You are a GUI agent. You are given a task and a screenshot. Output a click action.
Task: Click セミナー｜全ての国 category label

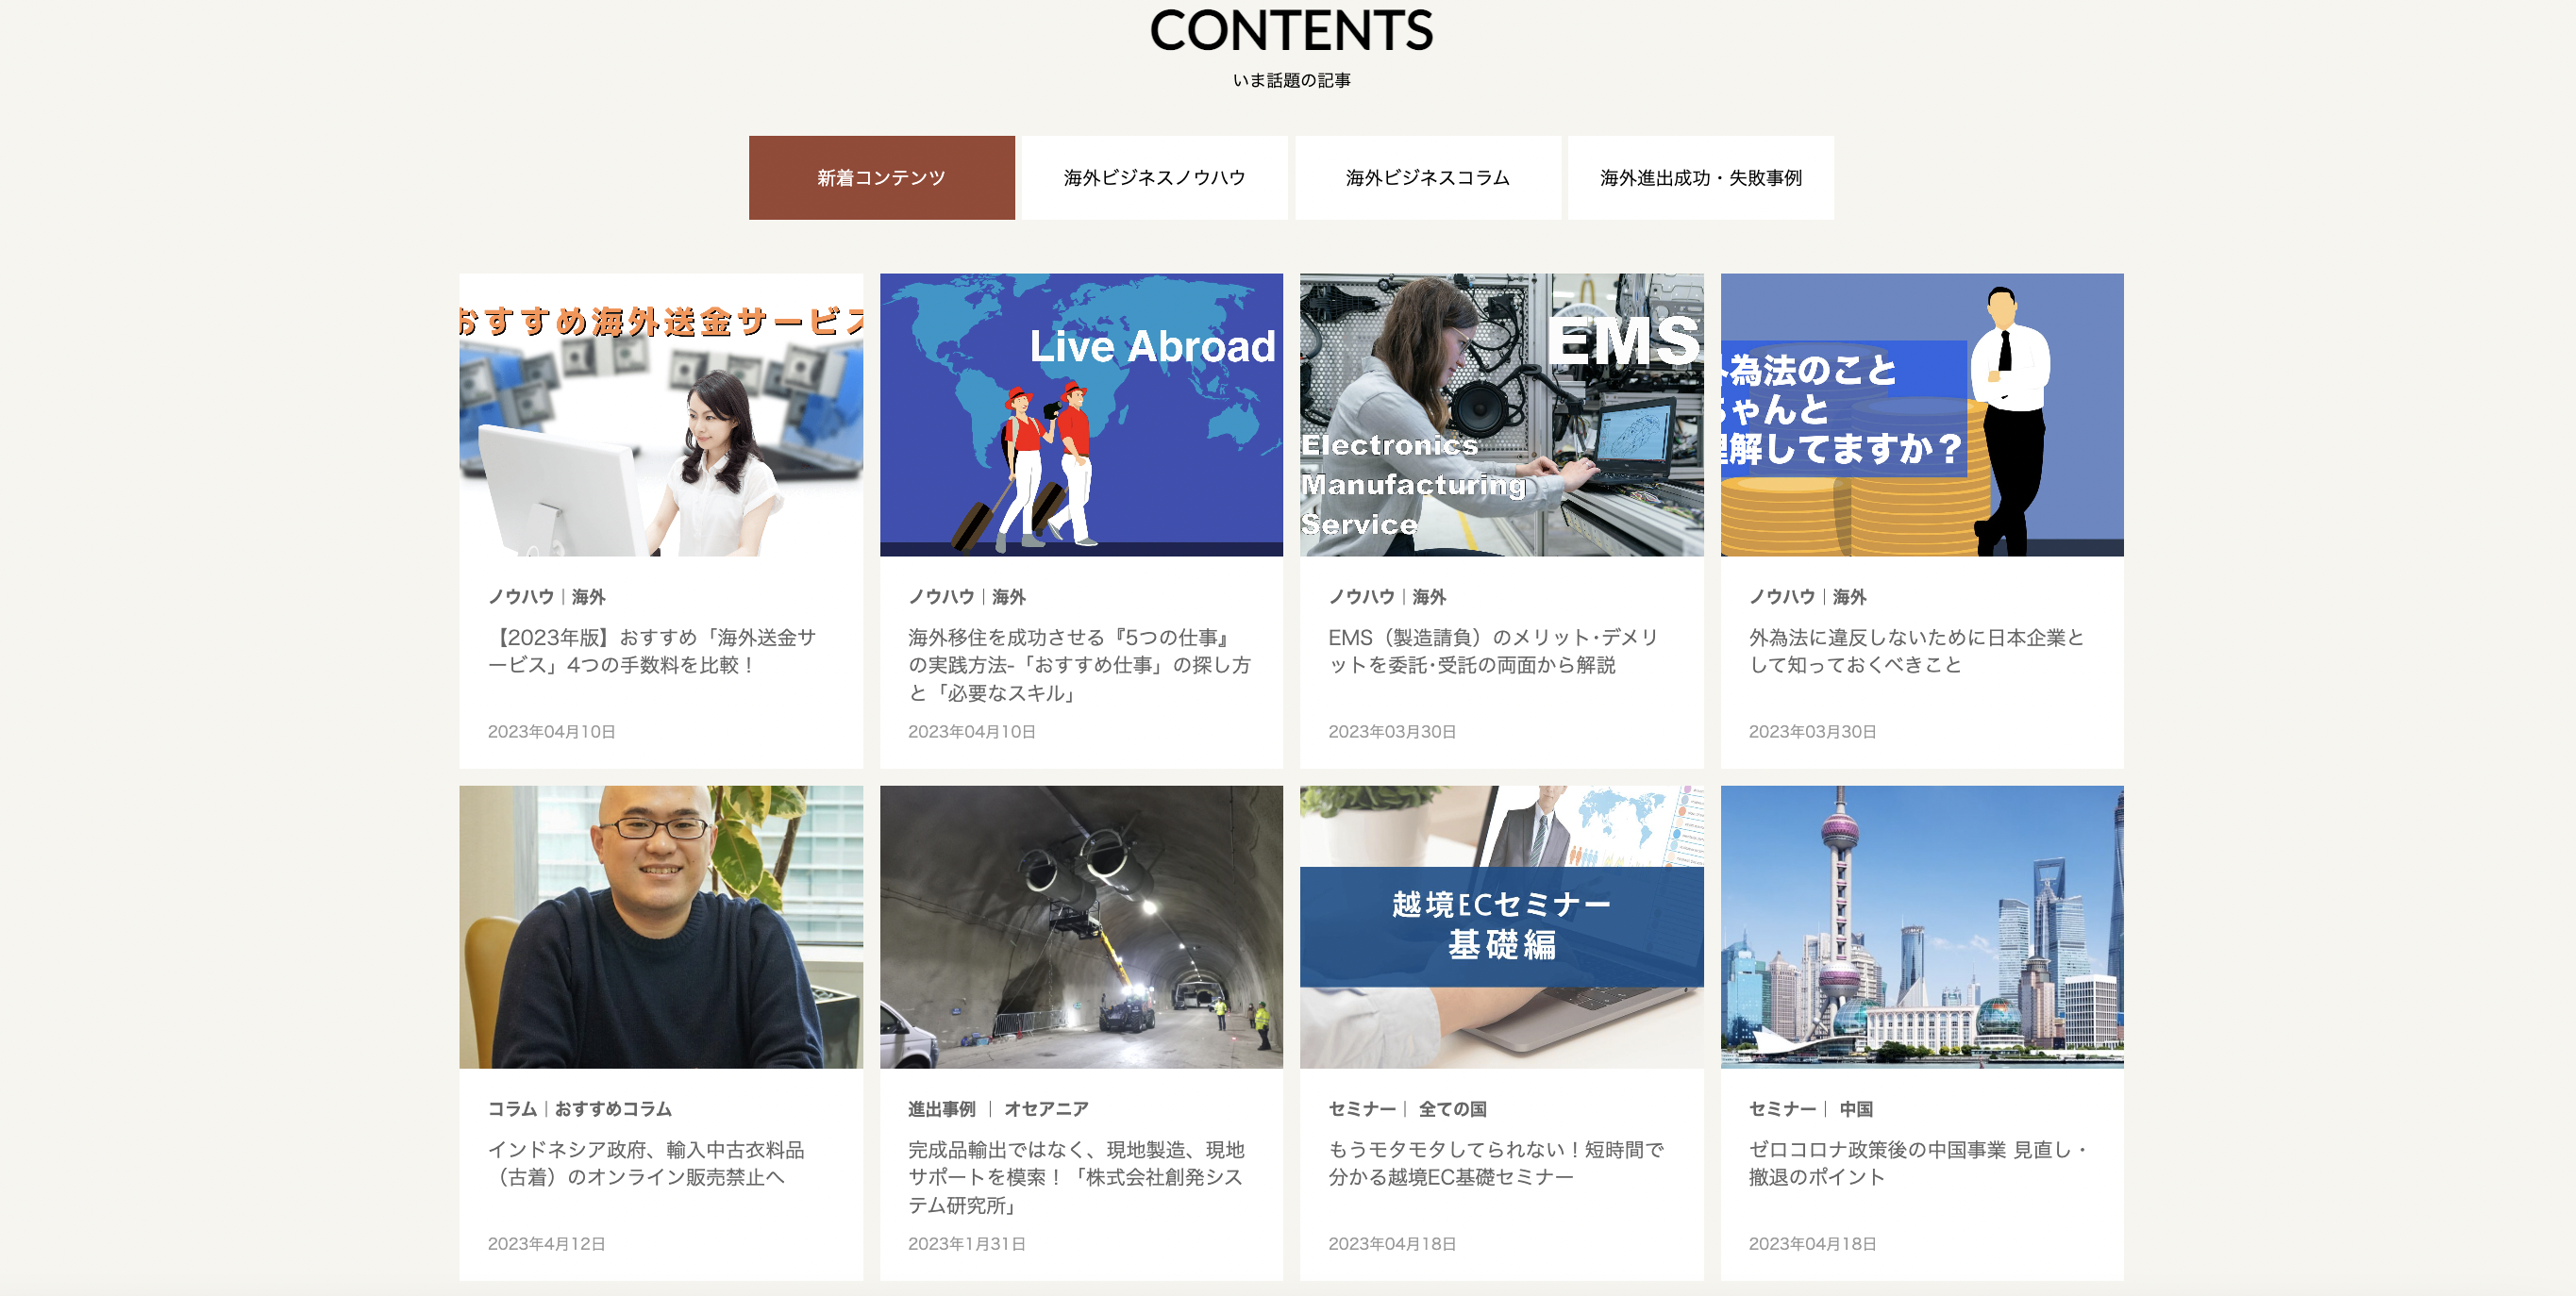pyautogui.click(x=1407, y=1109)
